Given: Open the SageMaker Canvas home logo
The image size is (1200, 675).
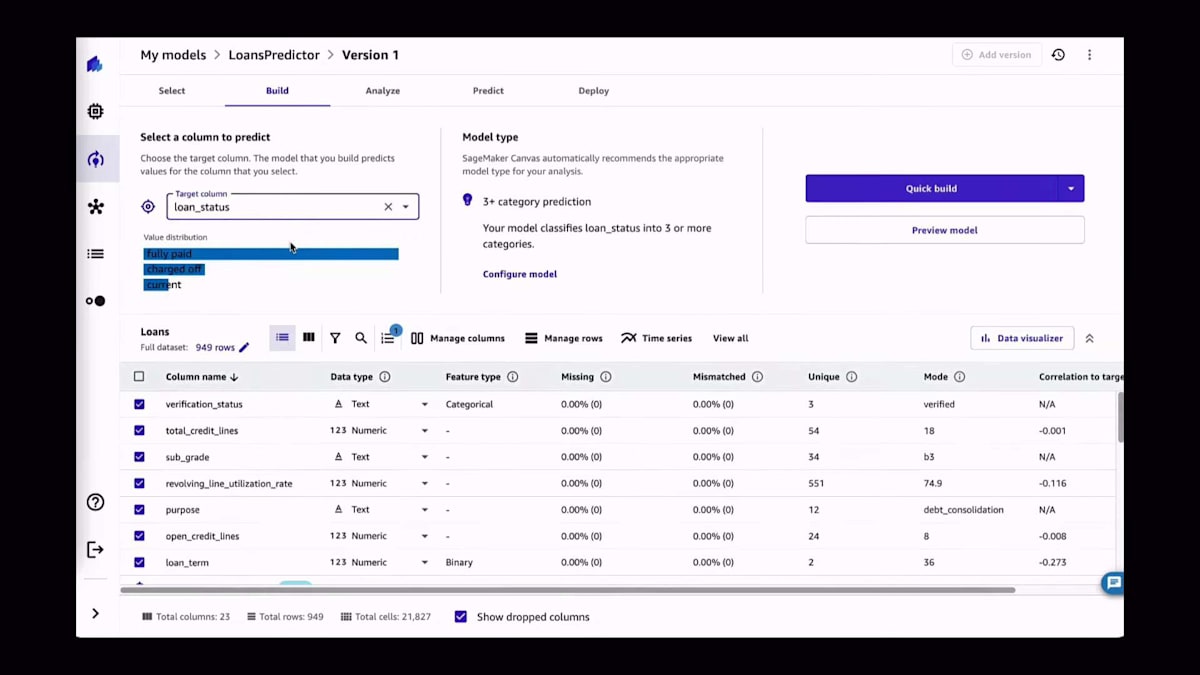Looking at the screenshot, I should 95,65.
